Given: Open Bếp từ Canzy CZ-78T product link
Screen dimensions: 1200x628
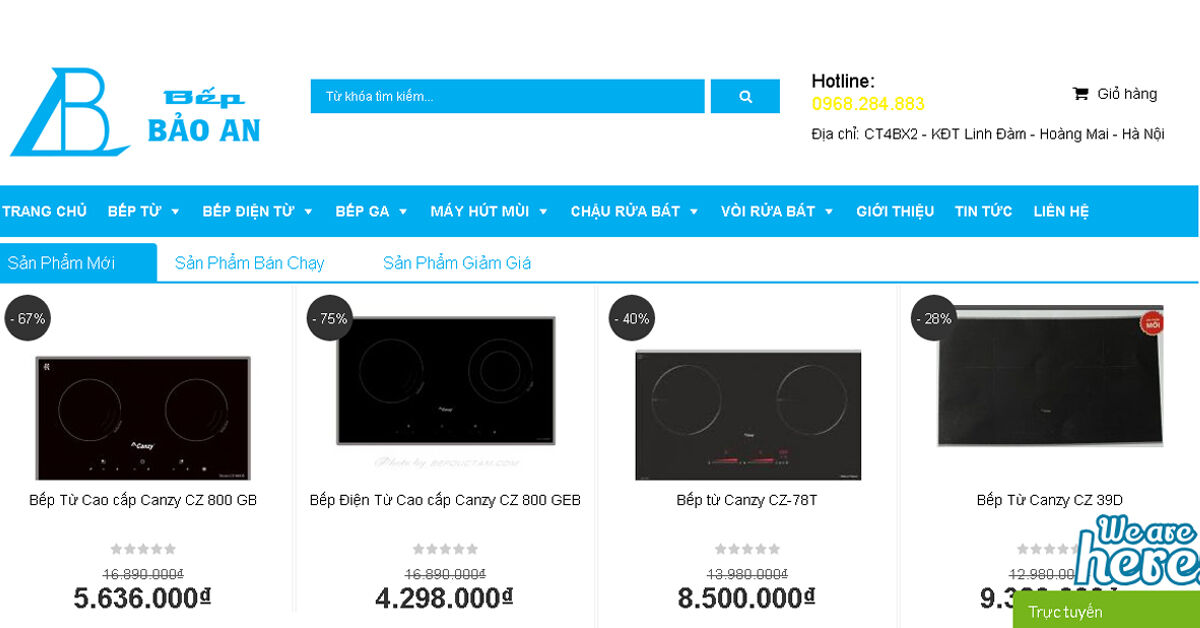Looking at the screenshot, I should pos(747,500).
